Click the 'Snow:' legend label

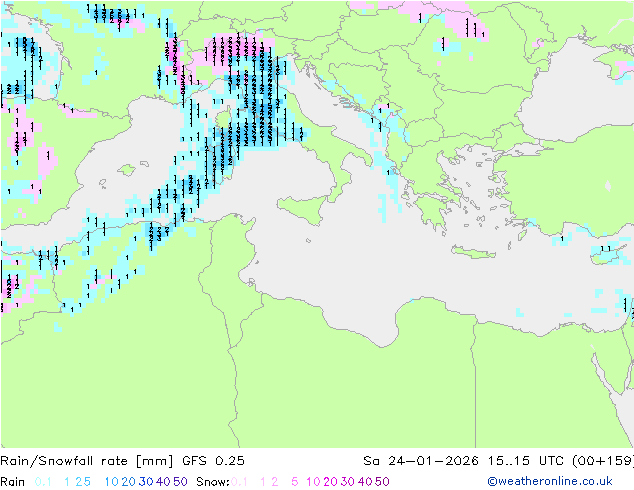coord(213,482)
